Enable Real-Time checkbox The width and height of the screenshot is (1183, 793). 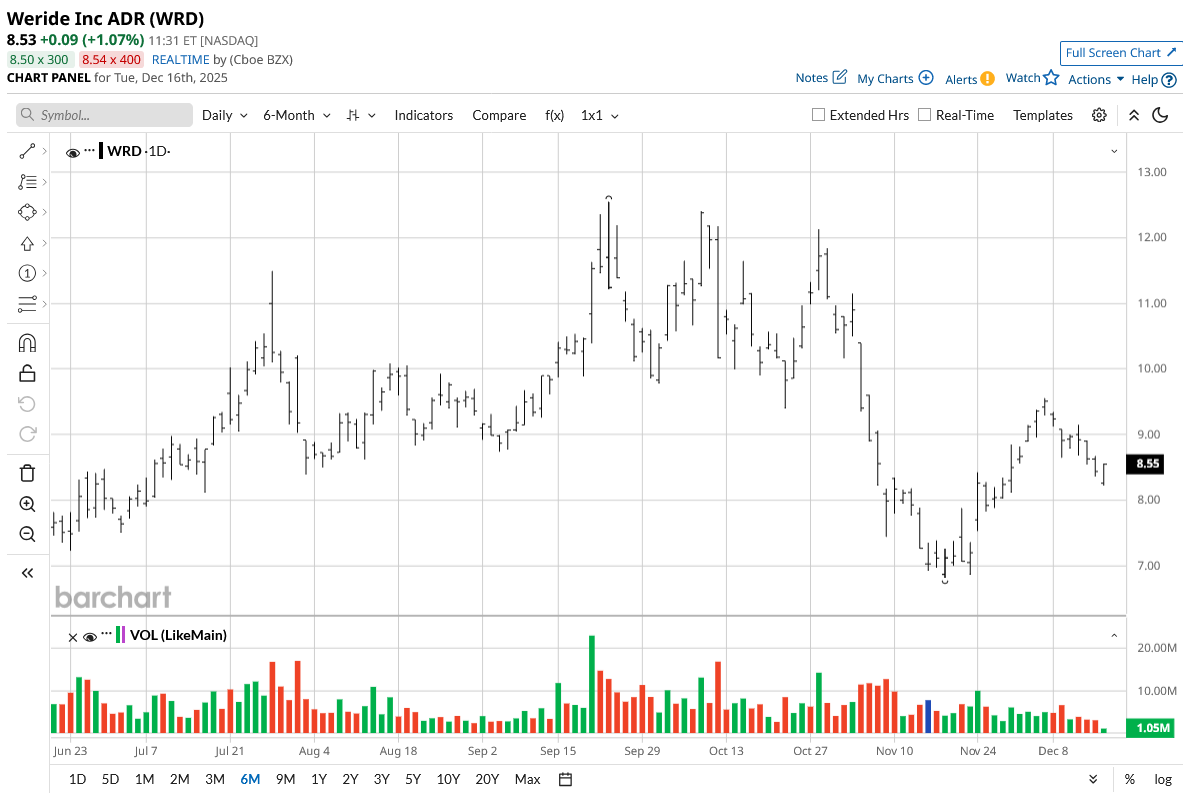924,115
